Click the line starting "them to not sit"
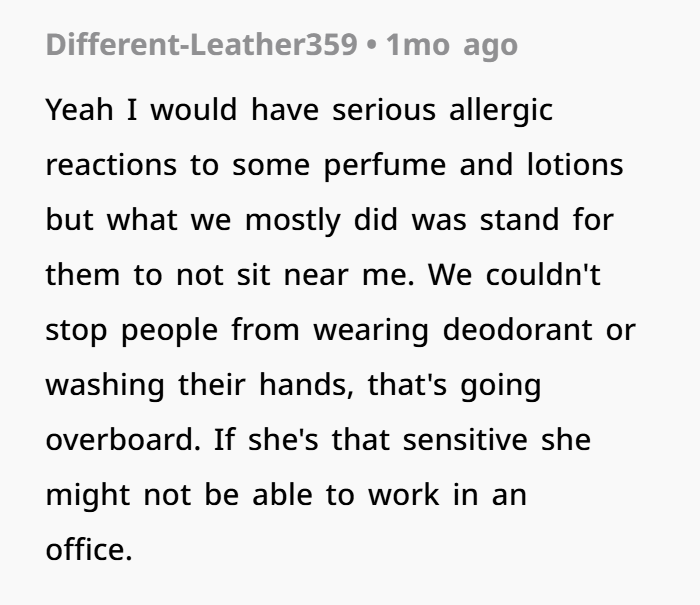 click(323, 274)
